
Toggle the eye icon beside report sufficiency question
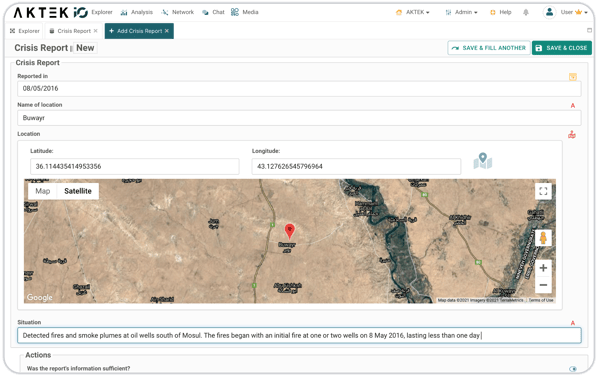click(573, 369)
